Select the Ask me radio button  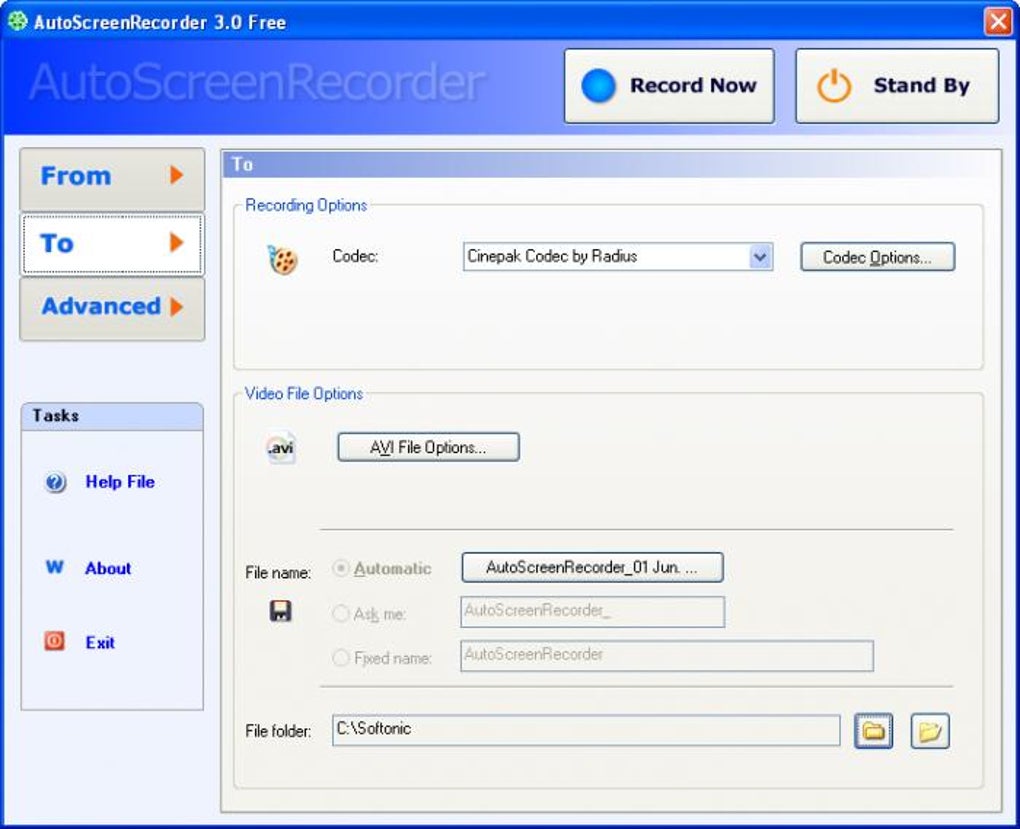coord(341,614)
